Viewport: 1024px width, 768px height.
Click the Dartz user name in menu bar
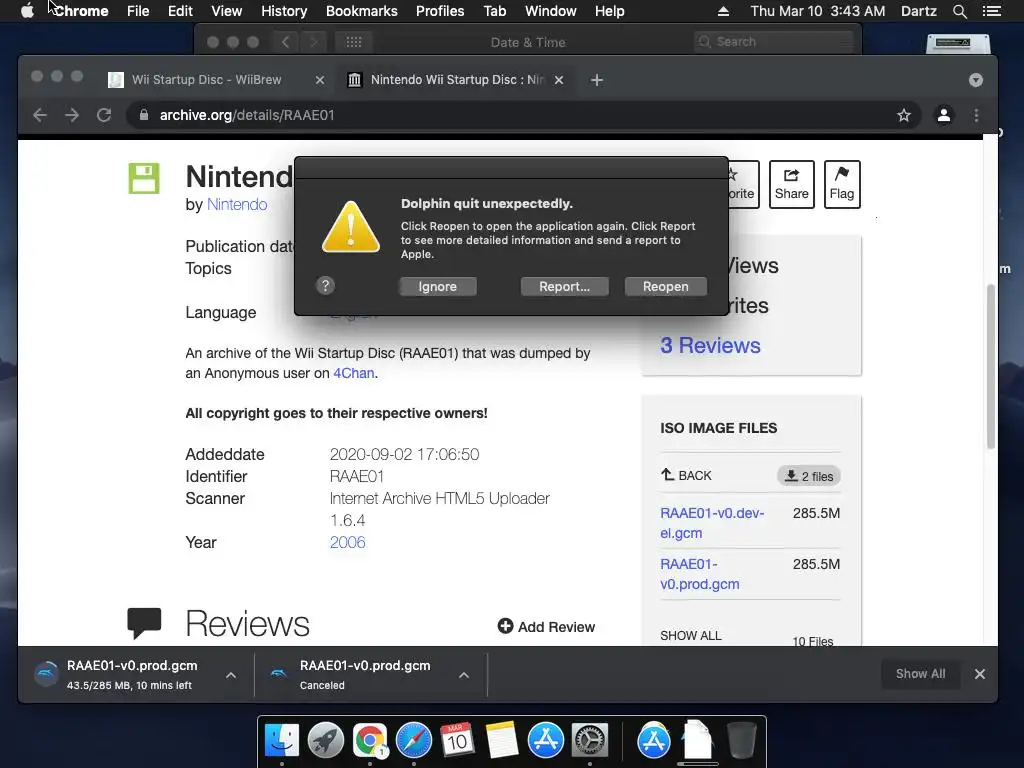(918, 11)
